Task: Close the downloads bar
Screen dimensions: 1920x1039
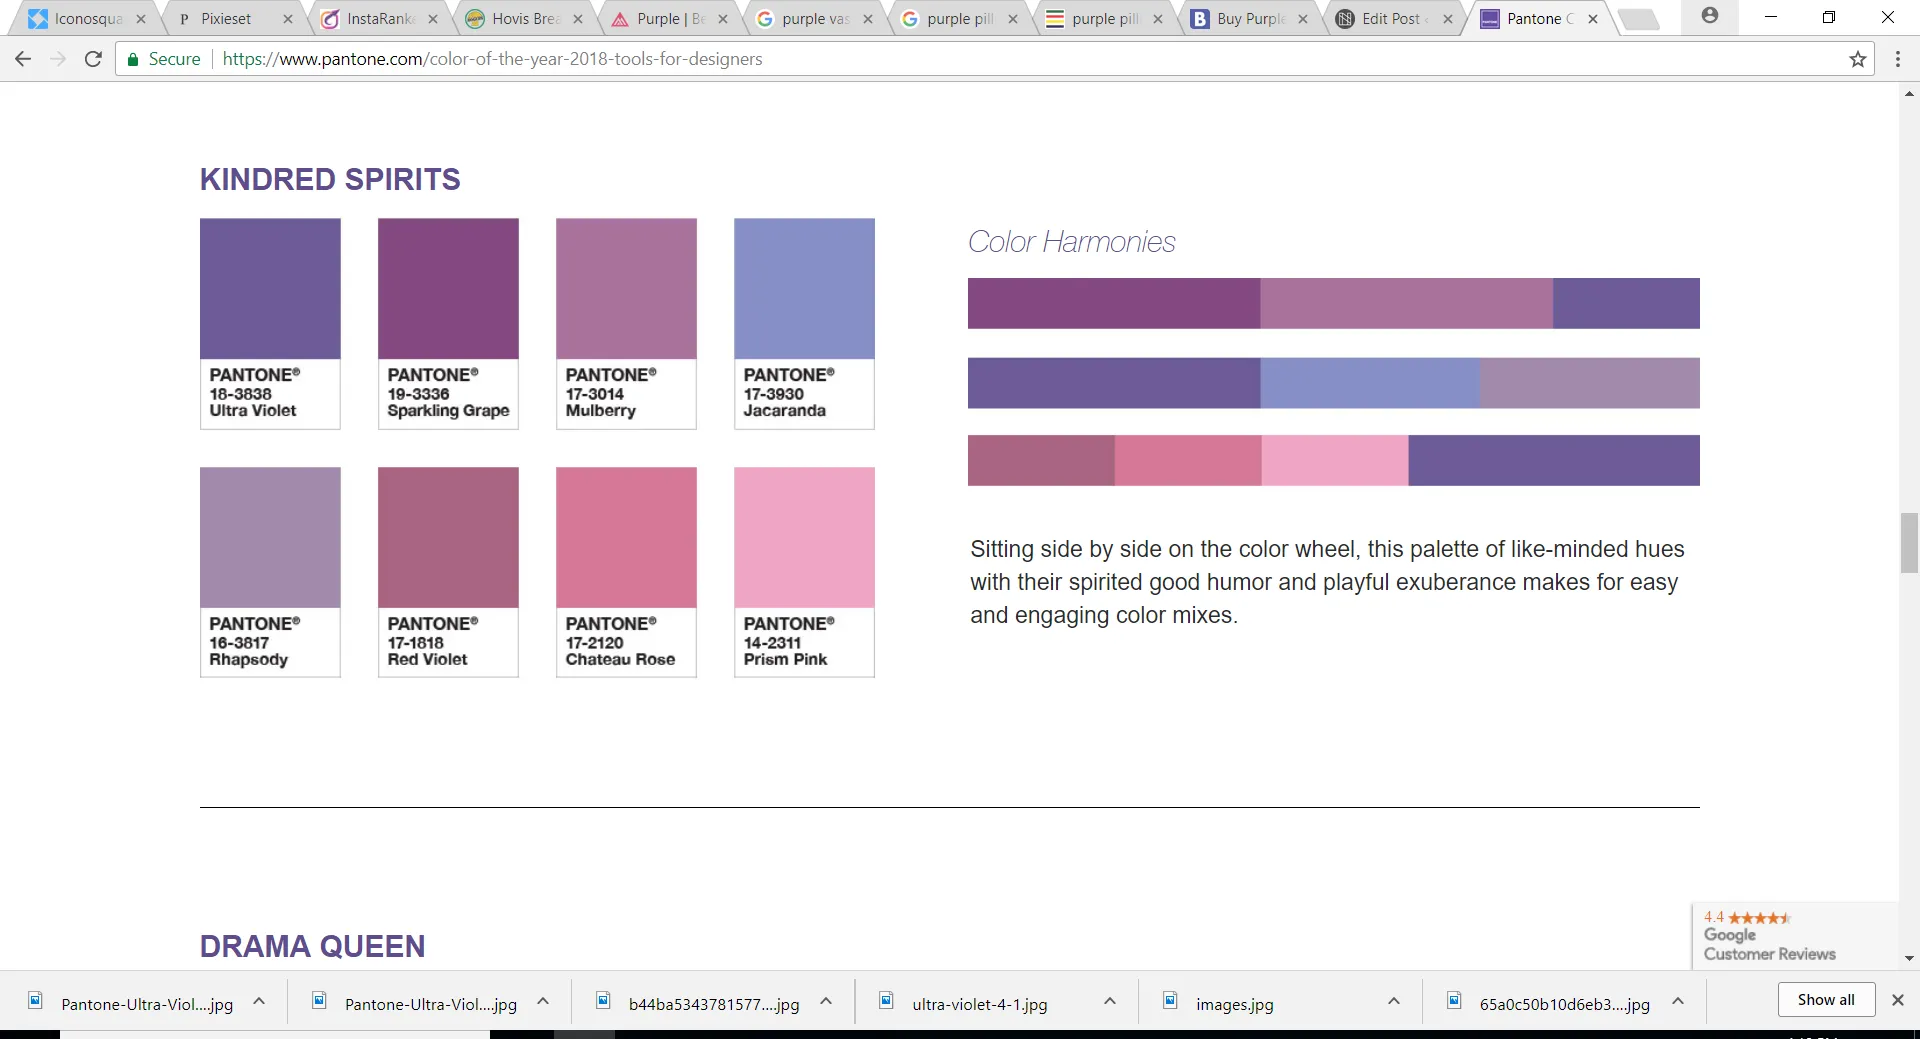Action: [1897, 1000]
